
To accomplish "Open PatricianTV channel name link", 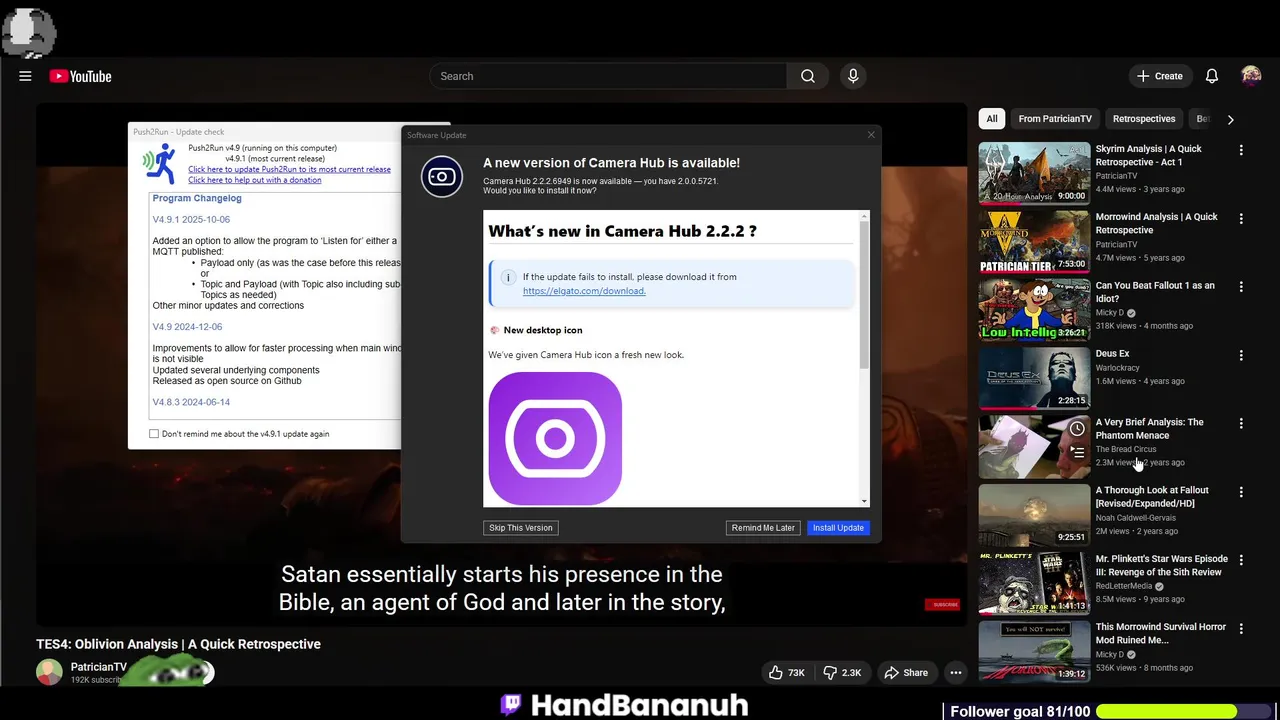I will tap(99, 667).
